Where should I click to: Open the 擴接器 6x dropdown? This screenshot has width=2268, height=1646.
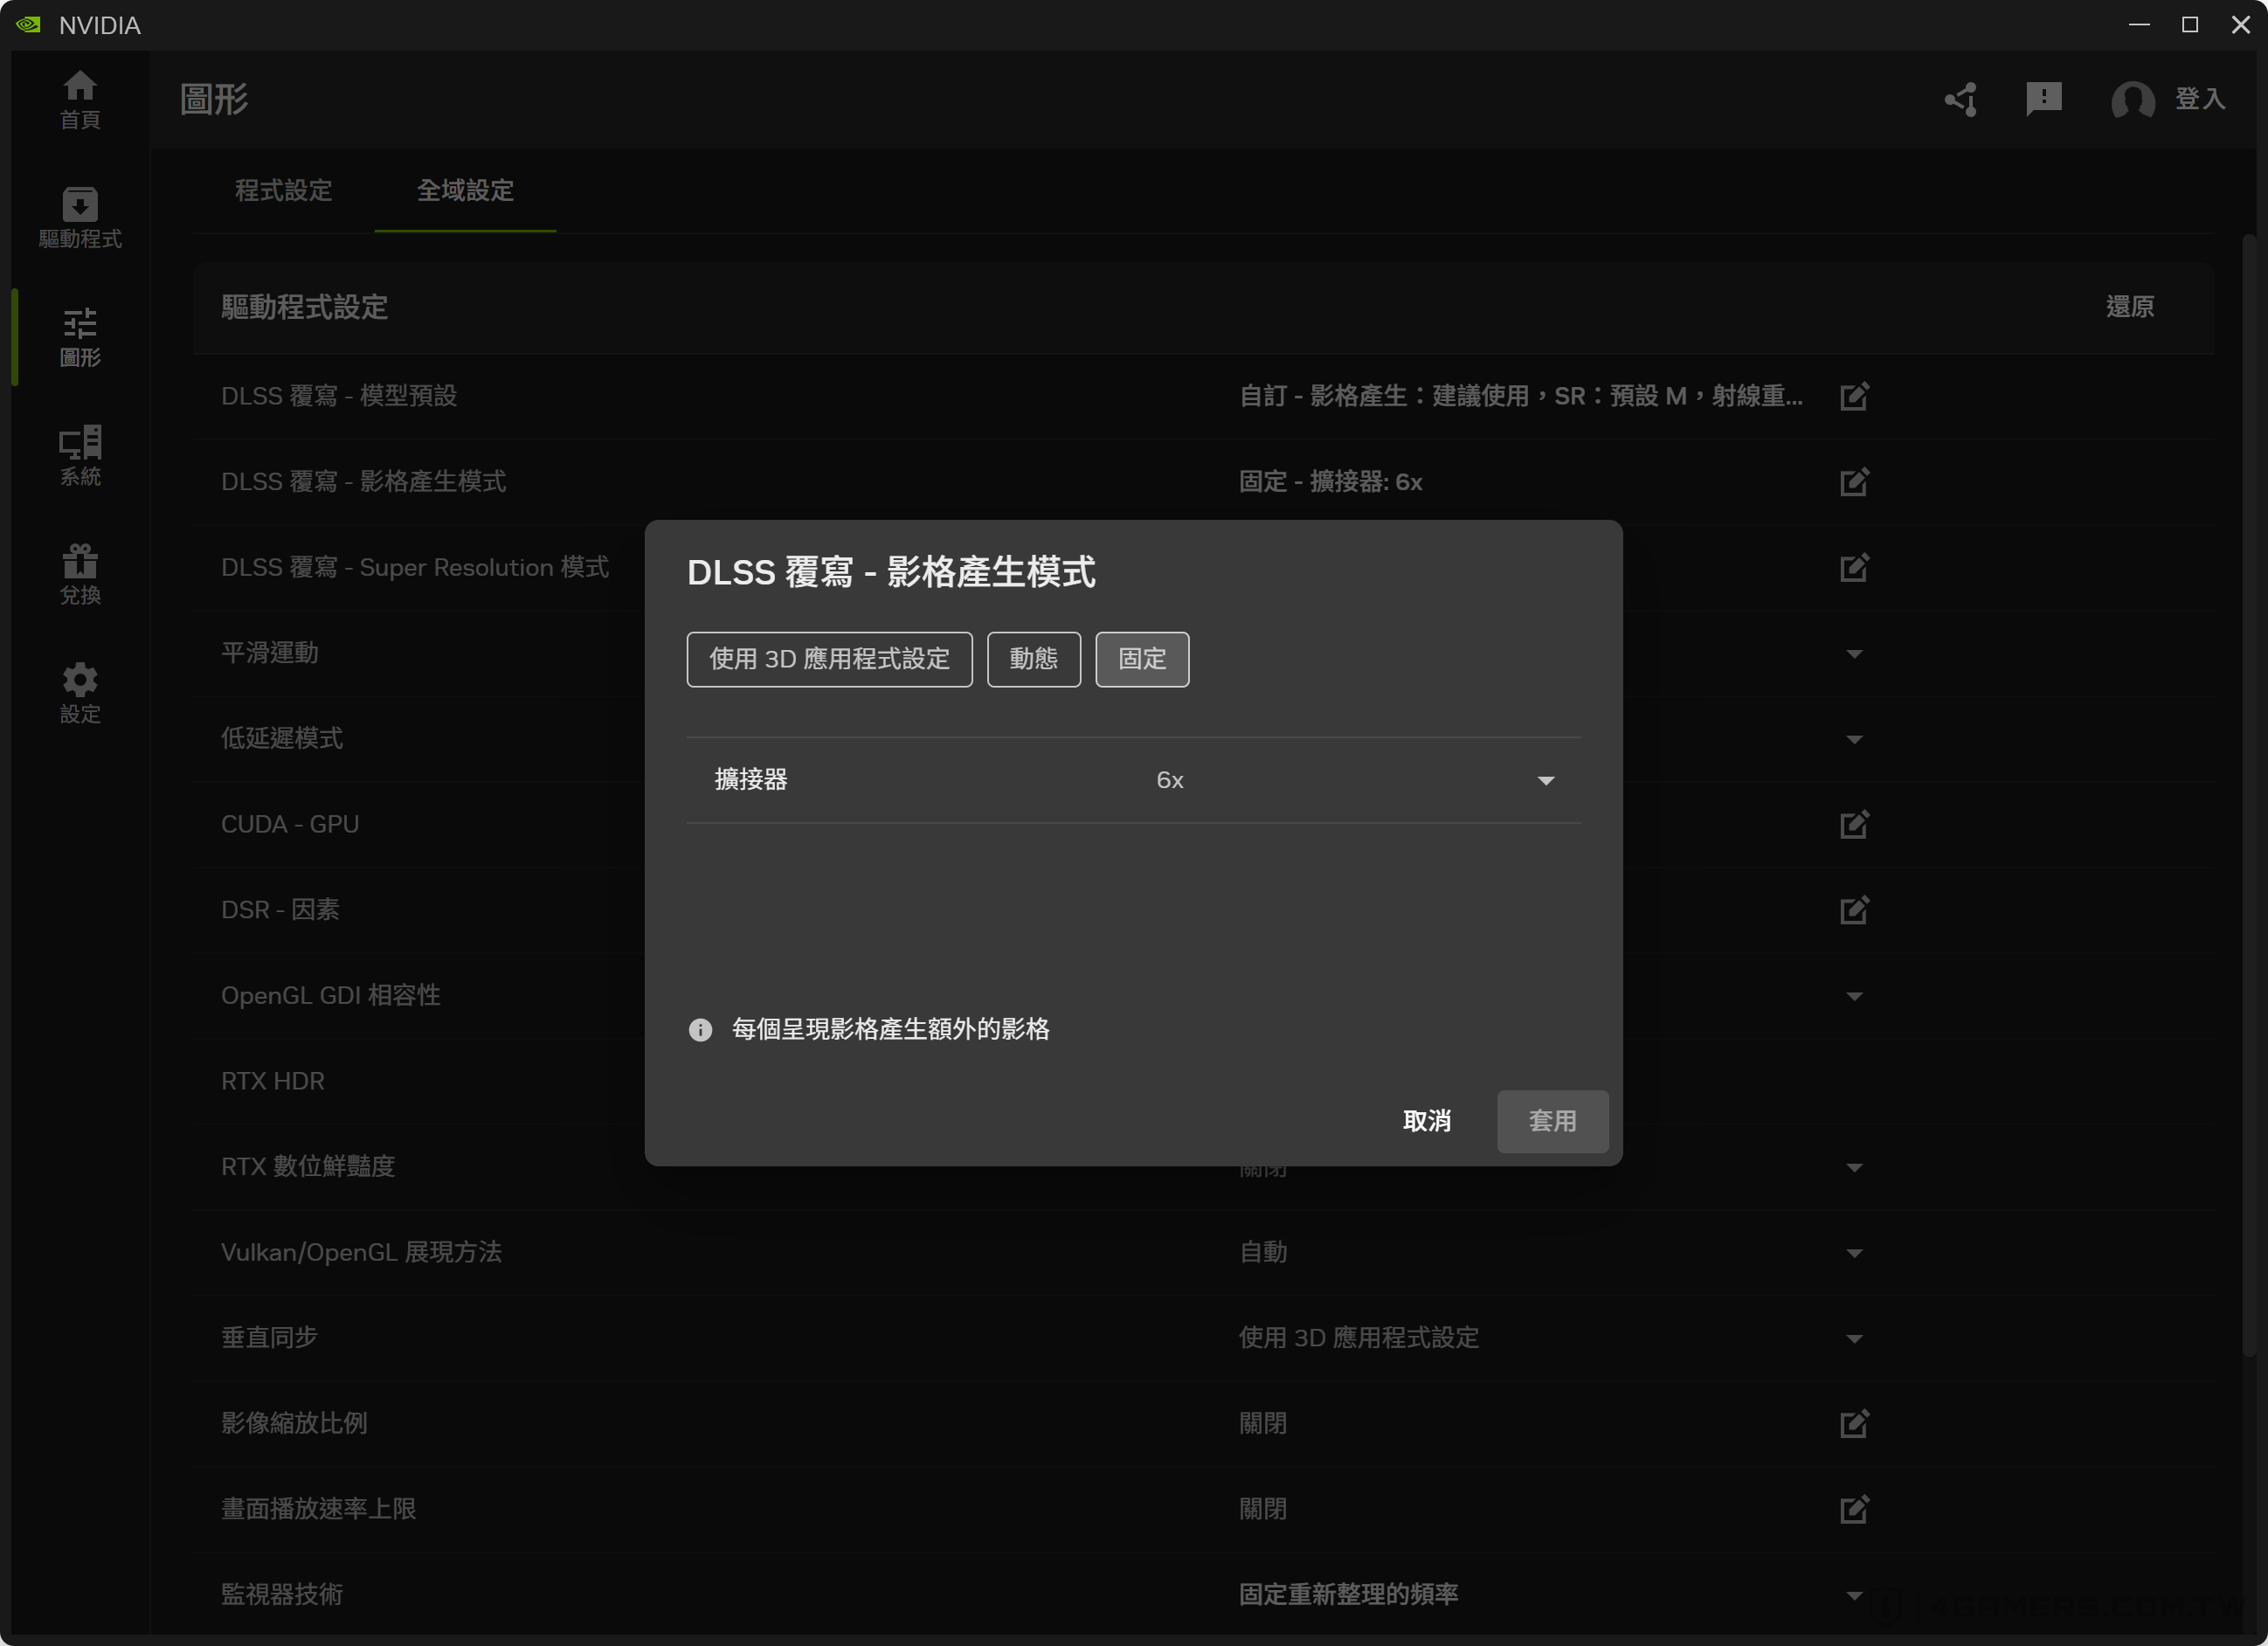point(1545,781)
